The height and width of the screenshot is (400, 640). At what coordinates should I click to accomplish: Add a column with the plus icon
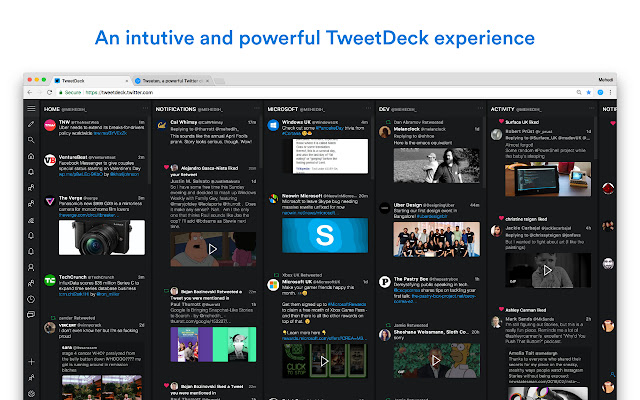31,362
